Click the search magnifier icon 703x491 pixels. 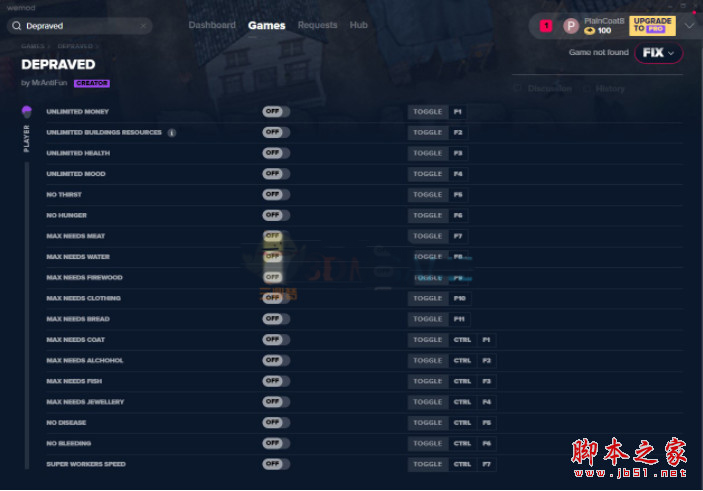(x=17, y=26)
